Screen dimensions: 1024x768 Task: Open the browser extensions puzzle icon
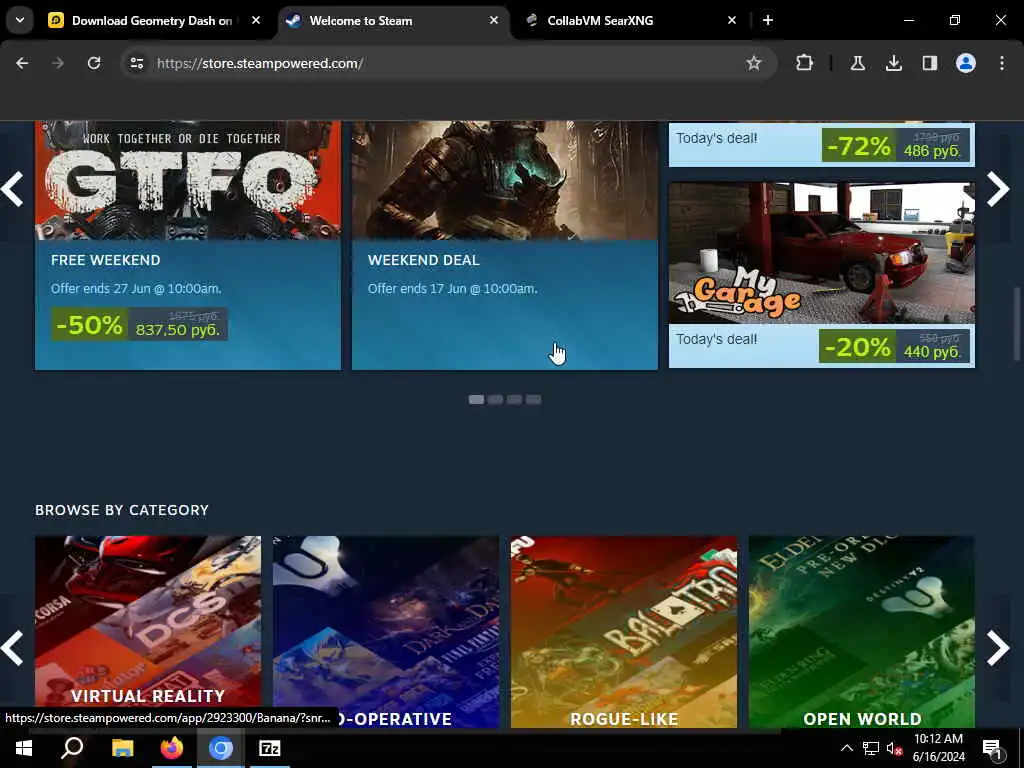click(x=805, y=63)
